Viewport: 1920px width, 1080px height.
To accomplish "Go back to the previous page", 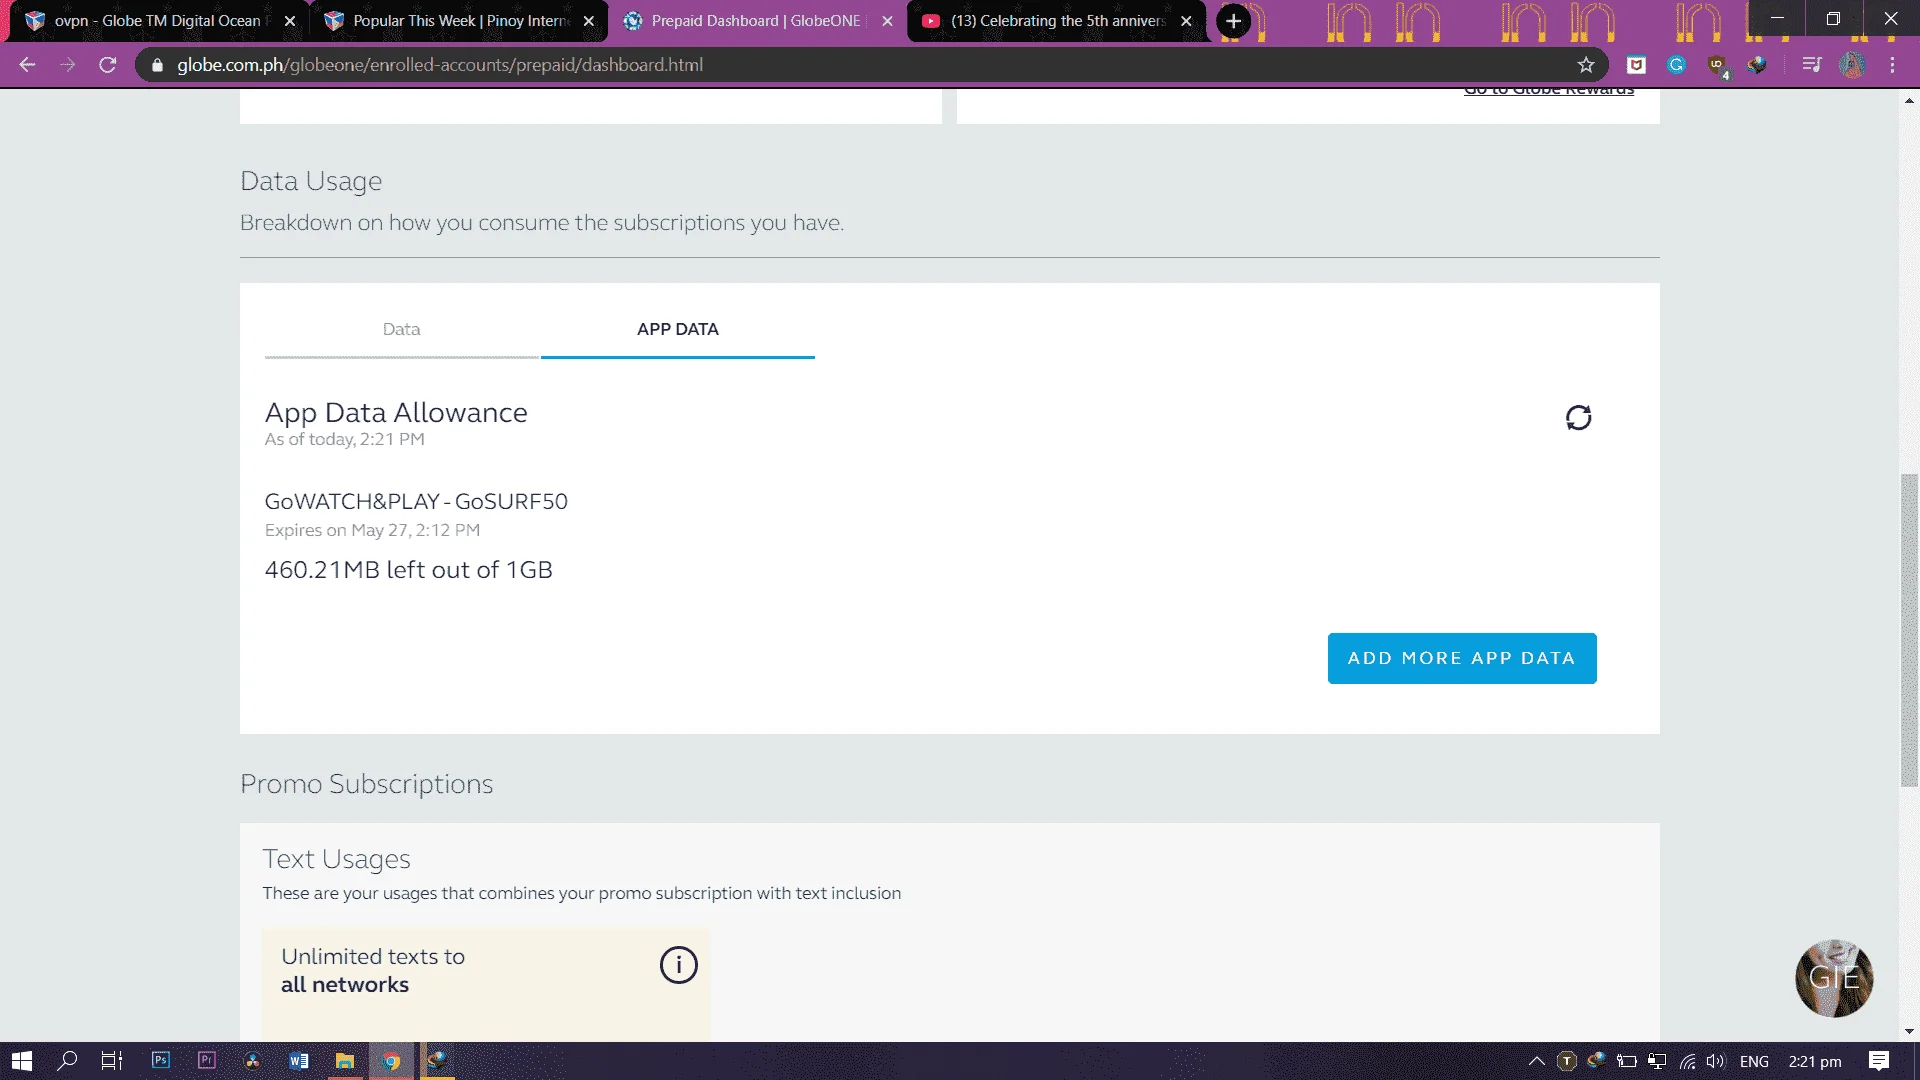I will [27, 65].
